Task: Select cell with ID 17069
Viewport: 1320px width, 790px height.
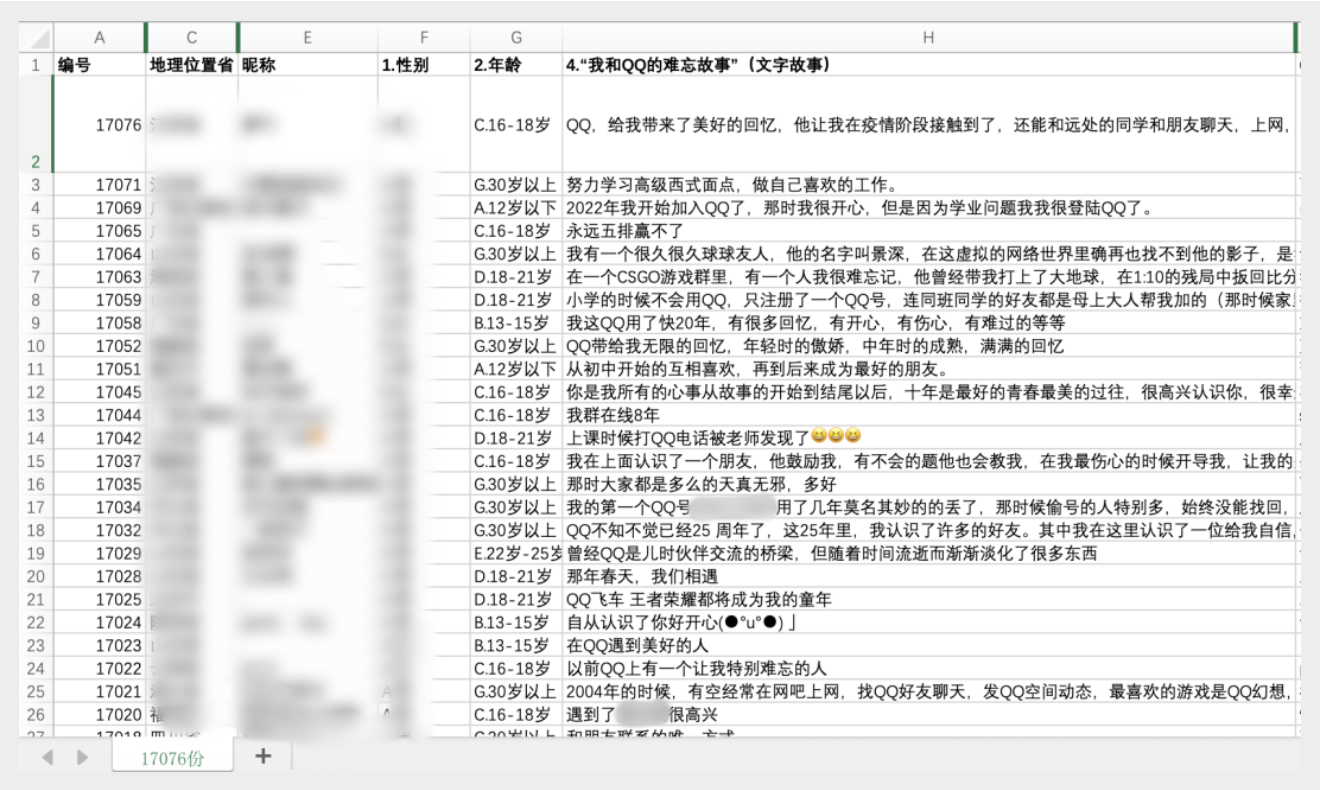Action: pyautogui.click(x=99, y=208)
